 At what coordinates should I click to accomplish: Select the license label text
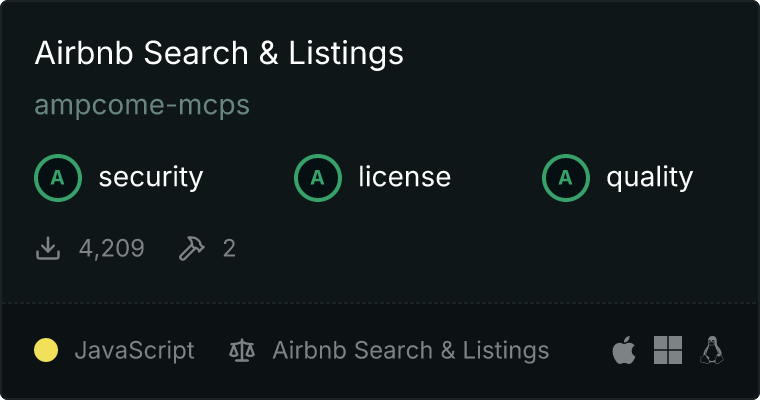[x=404, y=178]
